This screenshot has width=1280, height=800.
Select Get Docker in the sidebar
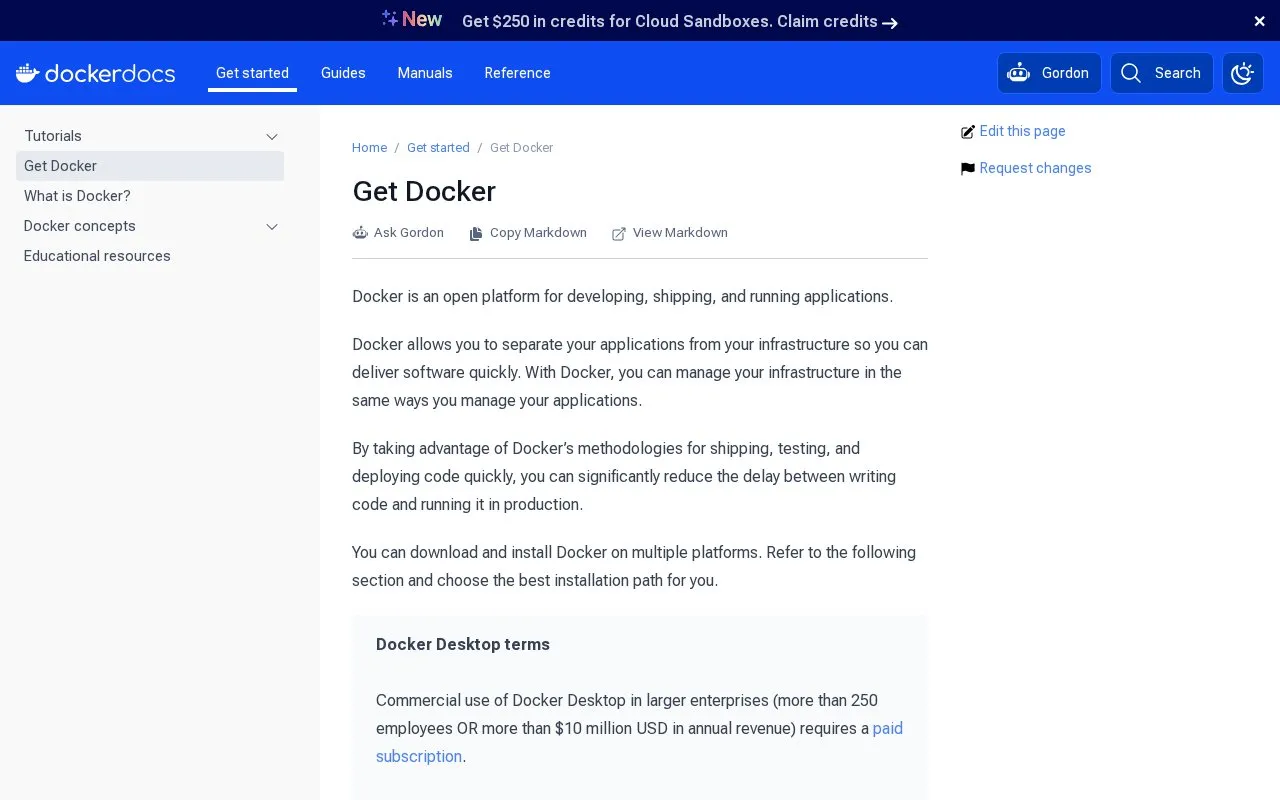click(150, 166)
